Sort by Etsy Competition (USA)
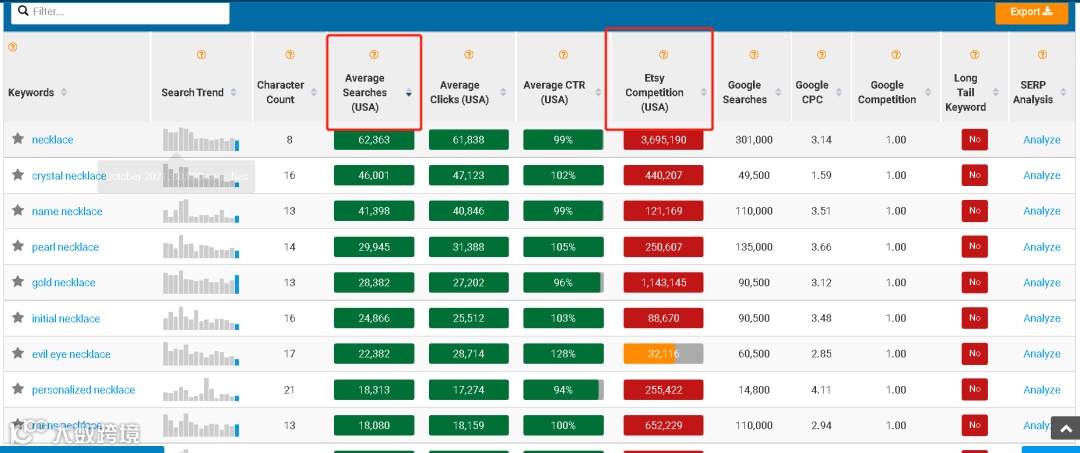 click(x=704, y=92)
